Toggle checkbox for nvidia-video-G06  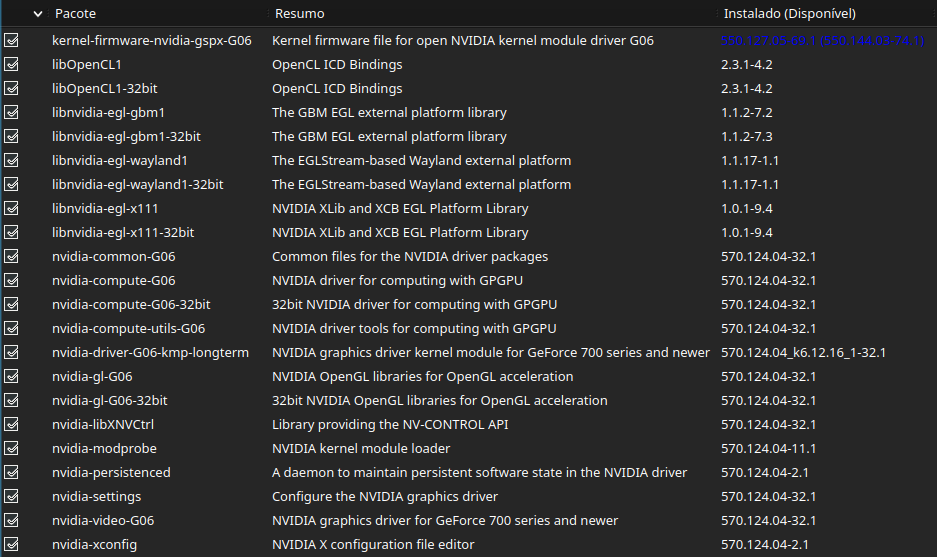click(11, 520)
